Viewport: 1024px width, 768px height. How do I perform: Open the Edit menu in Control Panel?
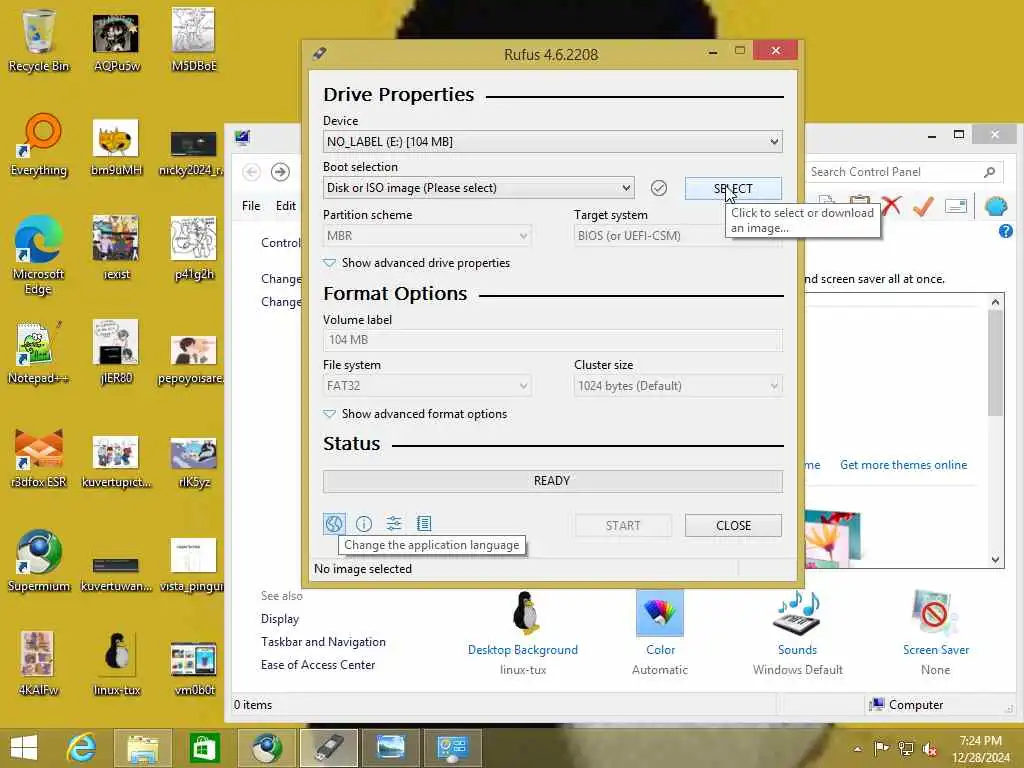coord(285,206)
